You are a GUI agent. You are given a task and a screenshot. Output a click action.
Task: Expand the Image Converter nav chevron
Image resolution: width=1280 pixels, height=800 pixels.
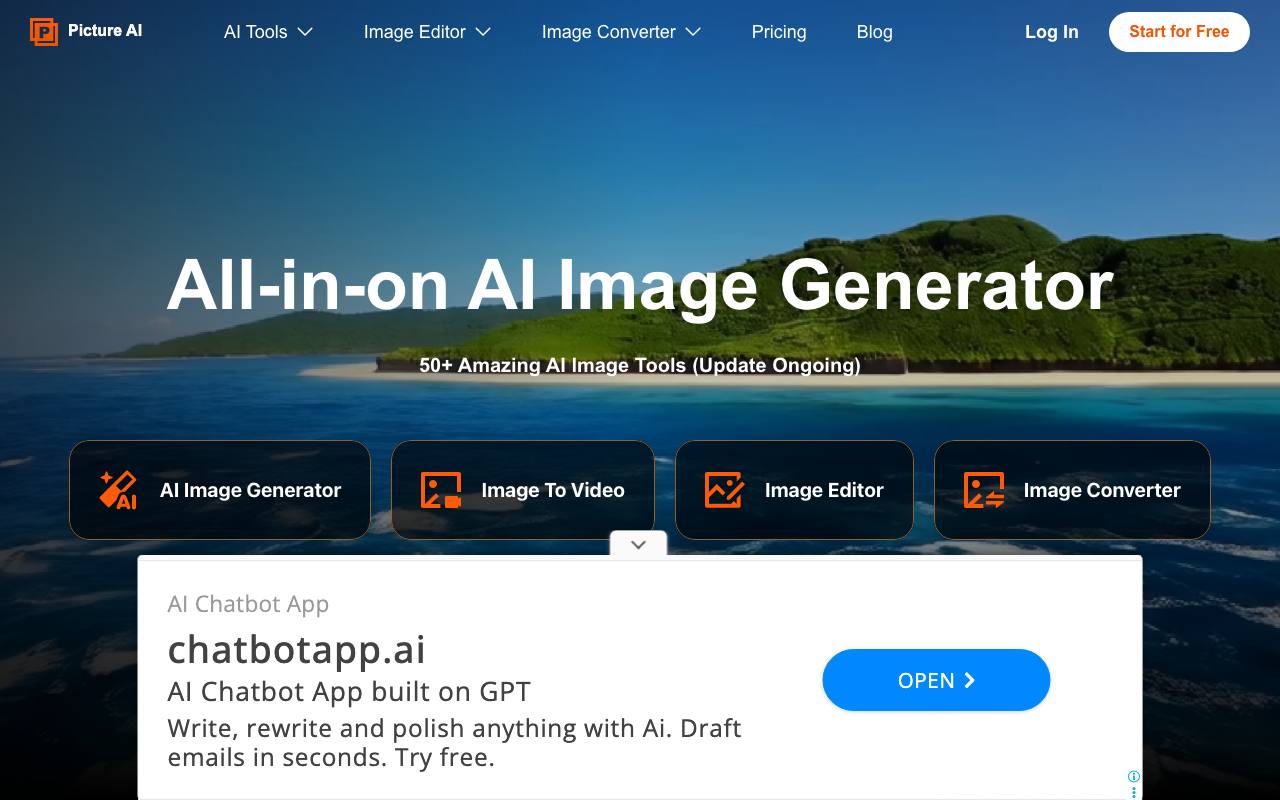pos(693,32)
